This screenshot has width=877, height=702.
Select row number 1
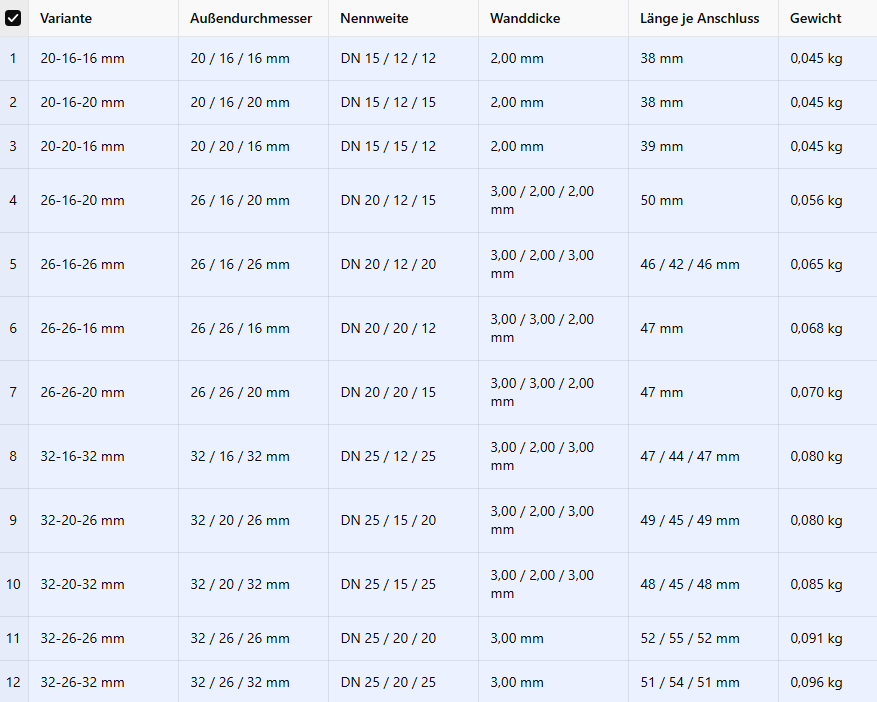point(13,59)
